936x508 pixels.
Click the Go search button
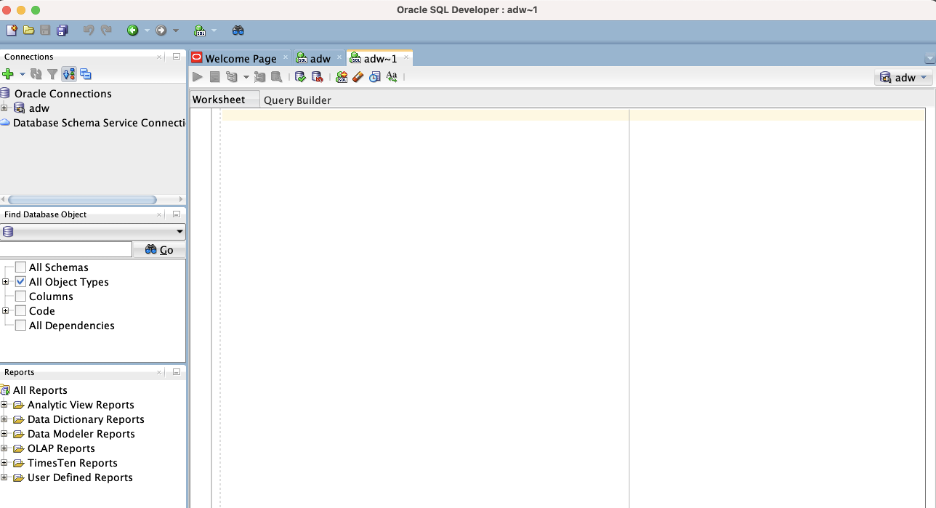pos(159,250)
